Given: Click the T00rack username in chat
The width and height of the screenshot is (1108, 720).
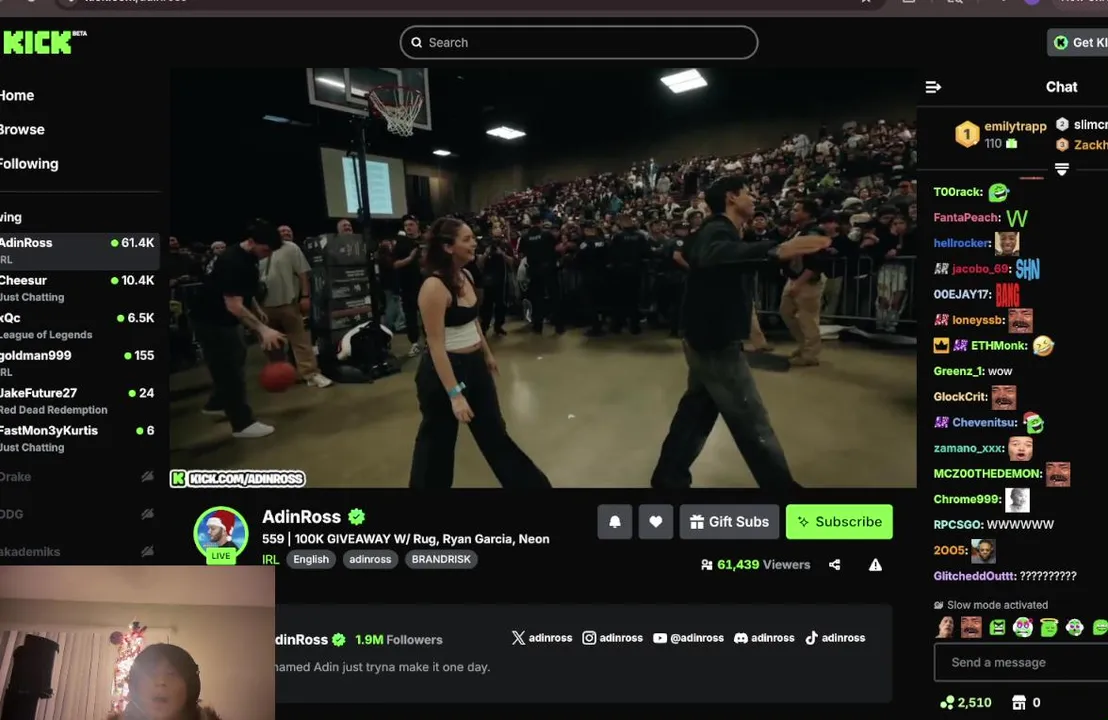Looking at the screenshot, I should click(957, 192).
